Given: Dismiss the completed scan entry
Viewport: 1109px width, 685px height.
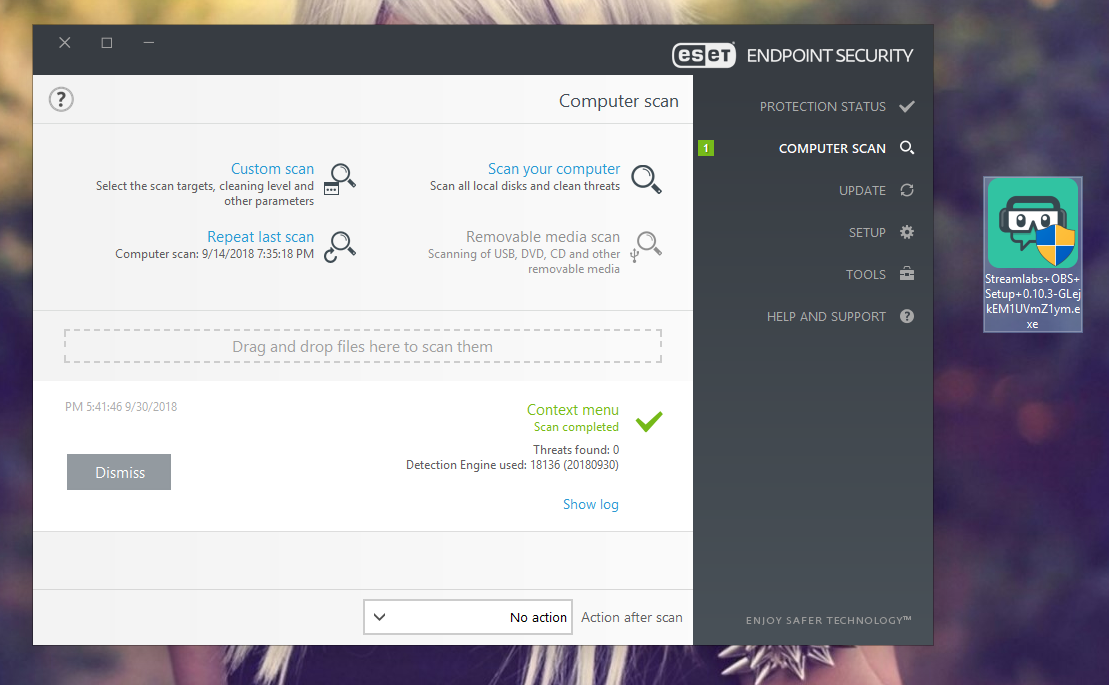Looking at the screenshot, I should tap(119, 472).
